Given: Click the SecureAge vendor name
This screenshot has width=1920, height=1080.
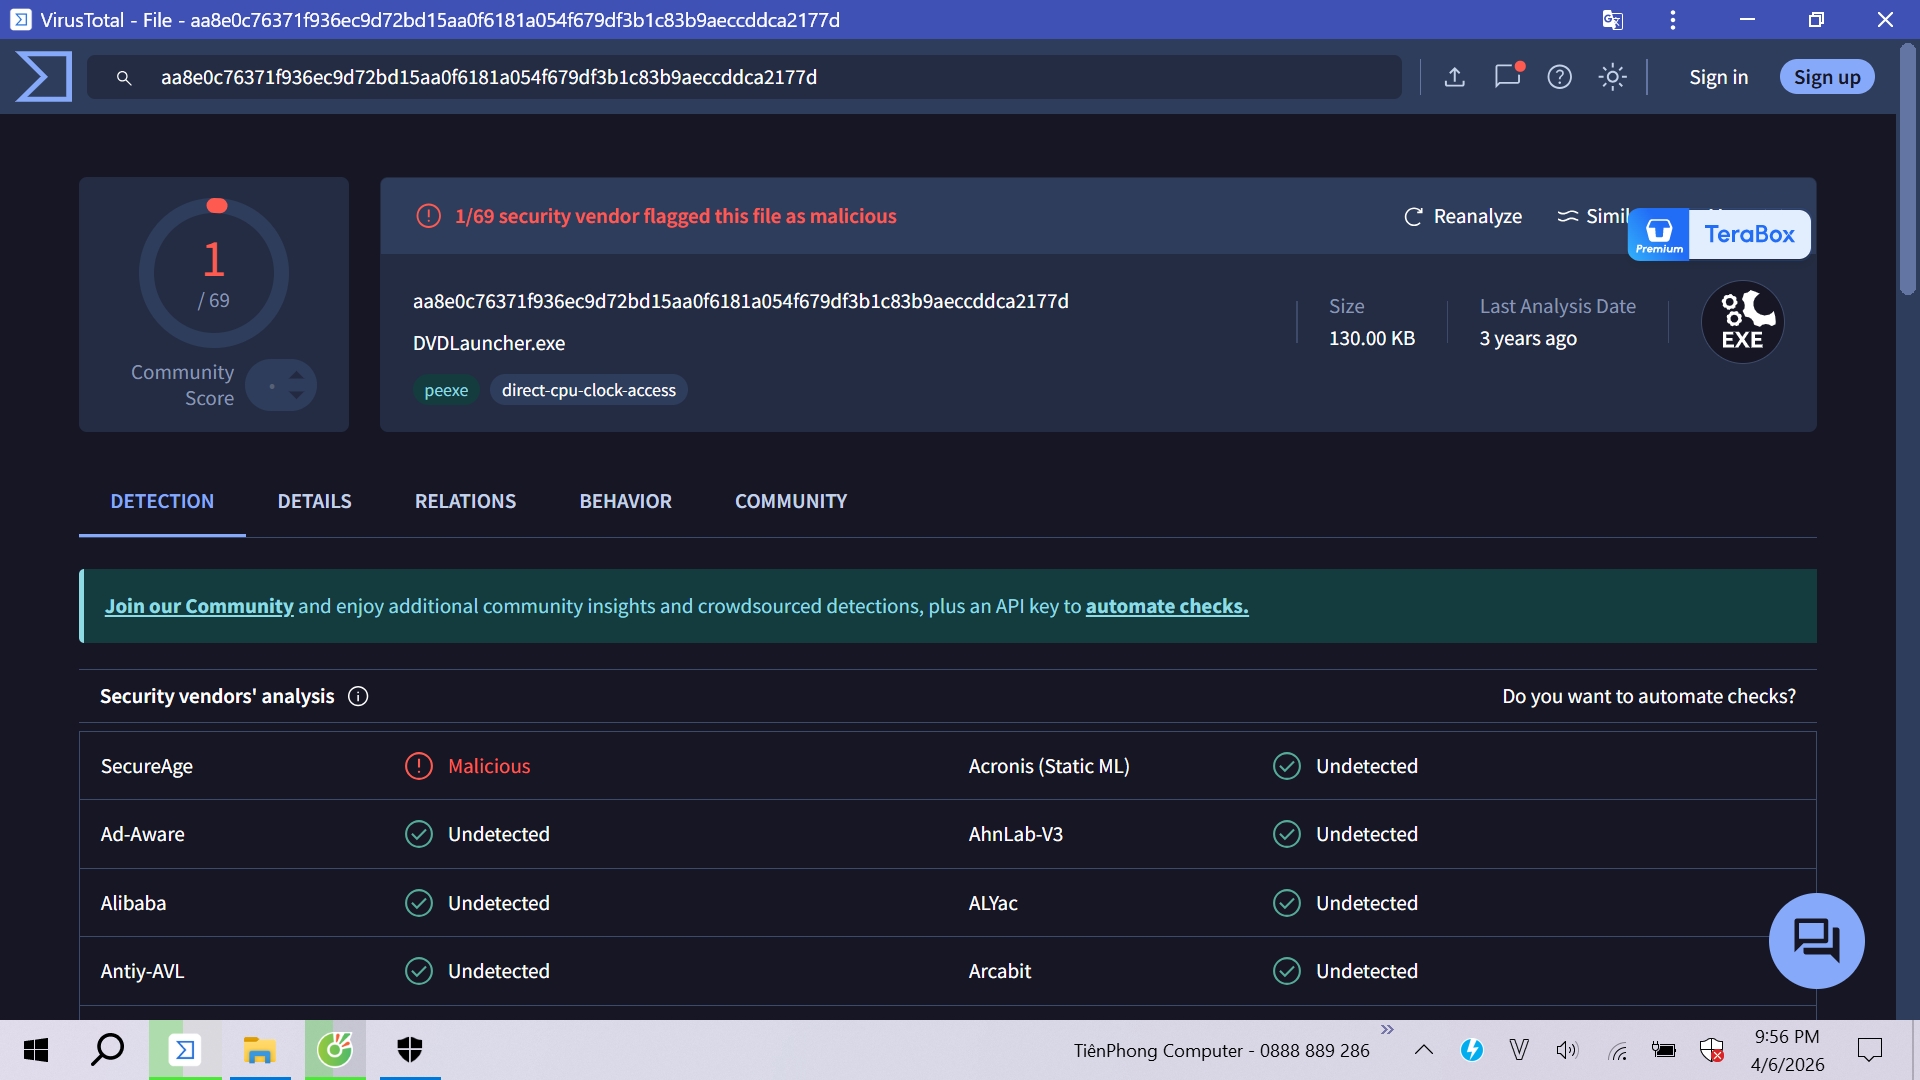Looking at the screenshot, I should tap(147, 767).
